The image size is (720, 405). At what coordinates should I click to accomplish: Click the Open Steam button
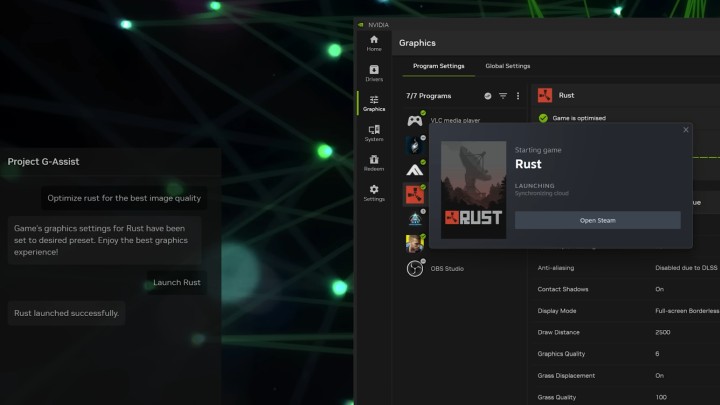597,220
